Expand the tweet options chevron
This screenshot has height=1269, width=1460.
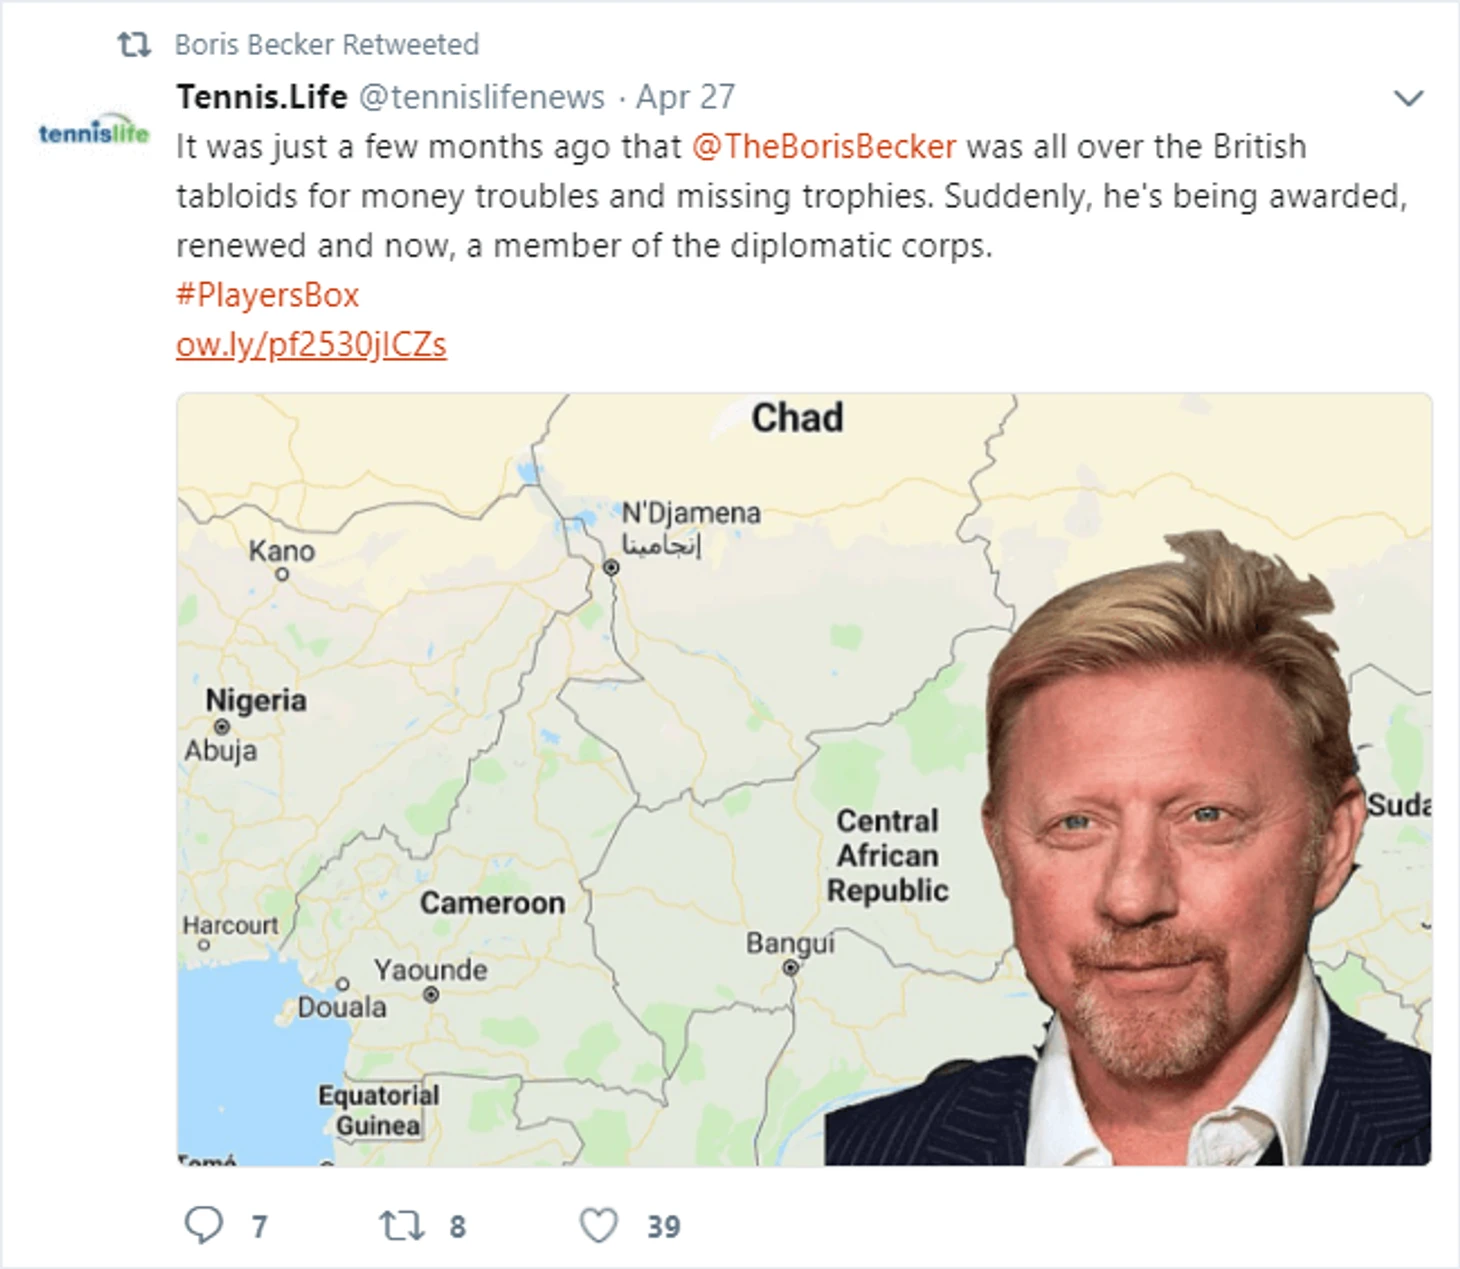click(x=1408, y=98)
